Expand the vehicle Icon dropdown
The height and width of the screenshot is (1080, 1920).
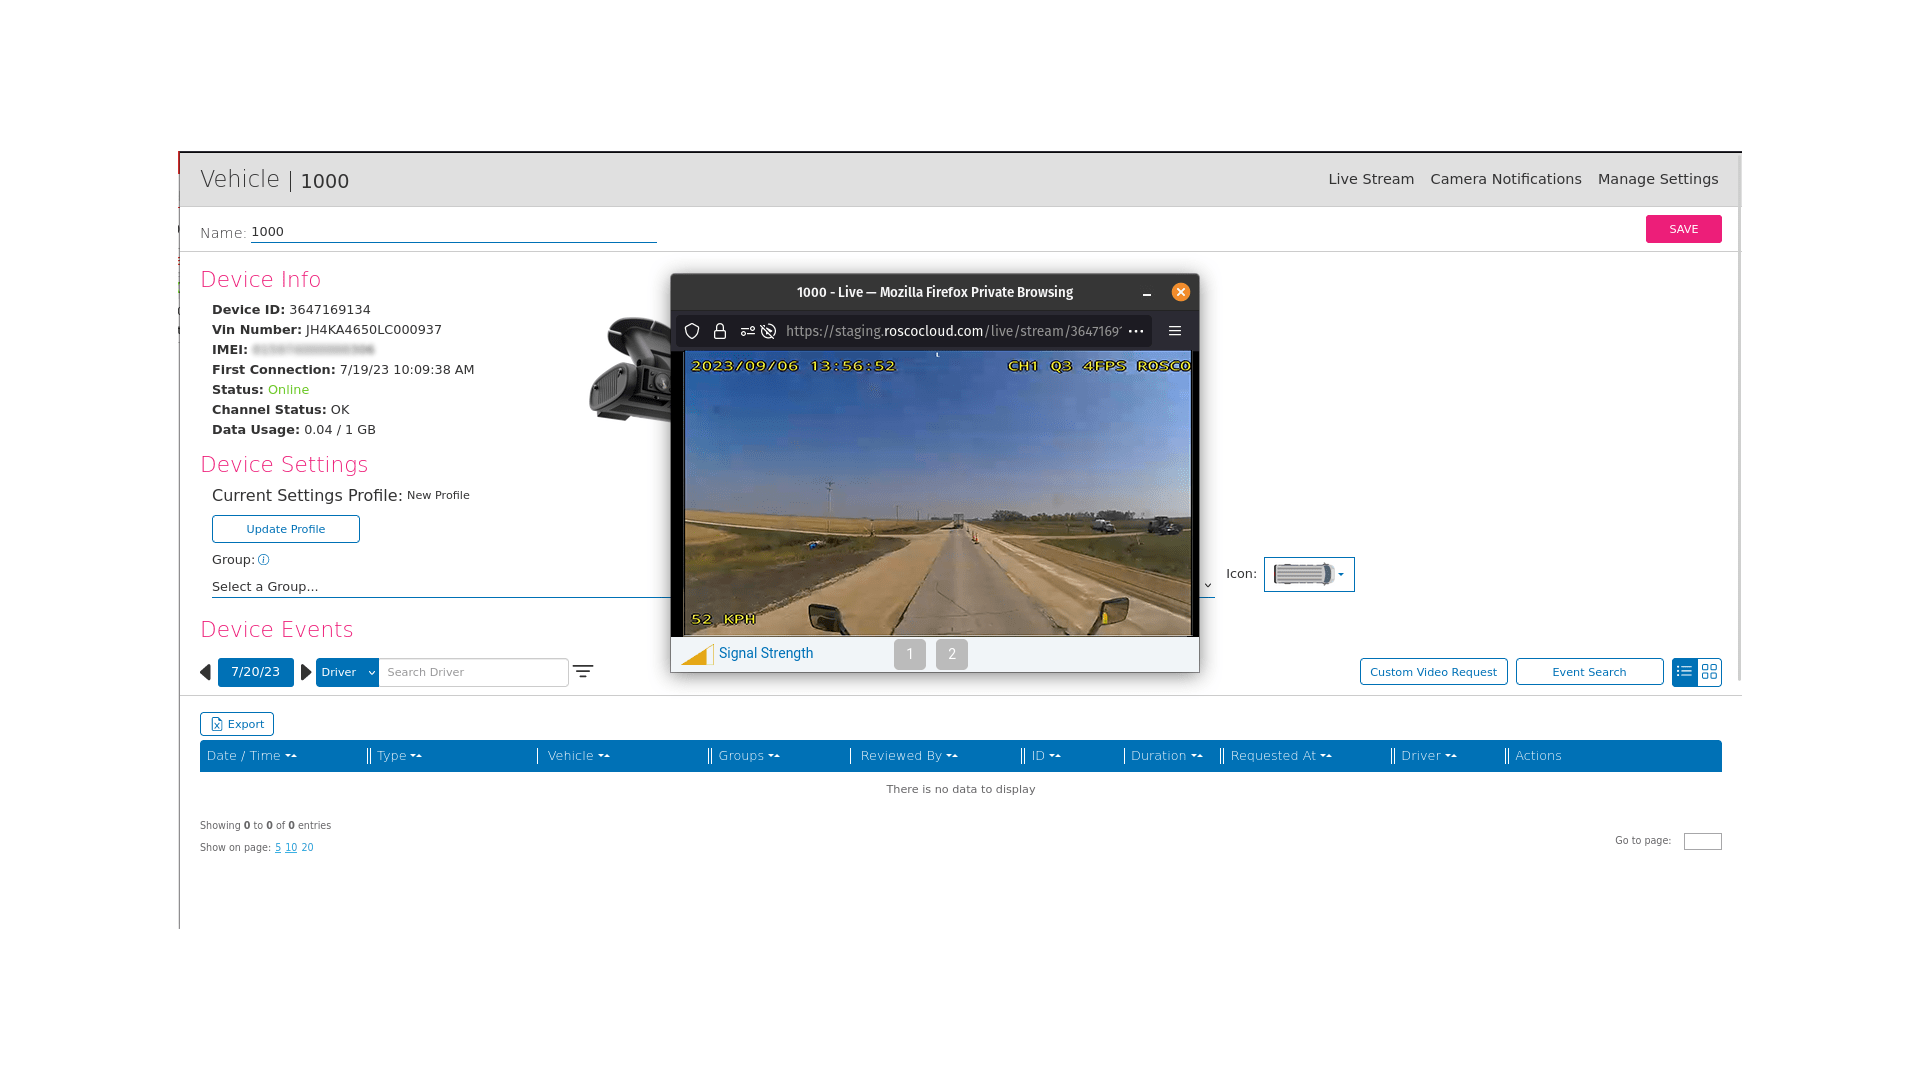tap(1309, 574)
